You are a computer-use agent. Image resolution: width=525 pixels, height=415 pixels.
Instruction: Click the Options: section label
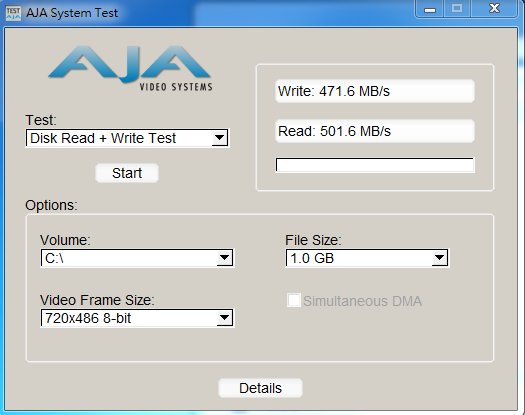[x=51, y=205]
